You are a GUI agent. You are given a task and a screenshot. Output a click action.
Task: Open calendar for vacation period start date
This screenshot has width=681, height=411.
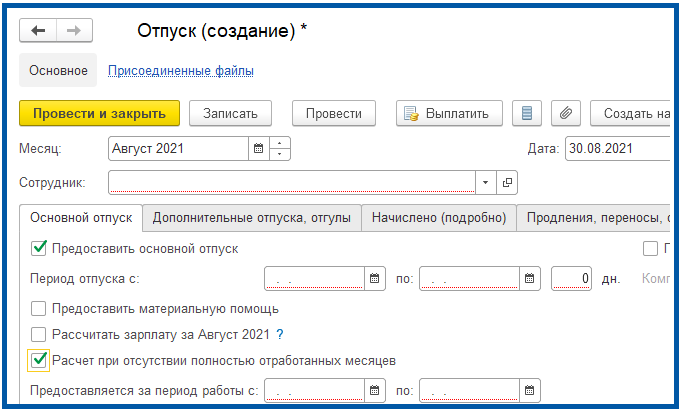click(x=376, y=278)
